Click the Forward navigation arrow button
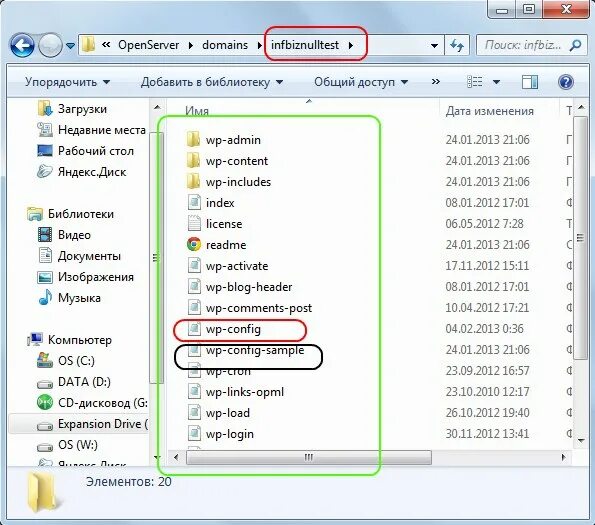Image resolution: width=595 pixels, height=525 pixels. (x=50, y=46)
